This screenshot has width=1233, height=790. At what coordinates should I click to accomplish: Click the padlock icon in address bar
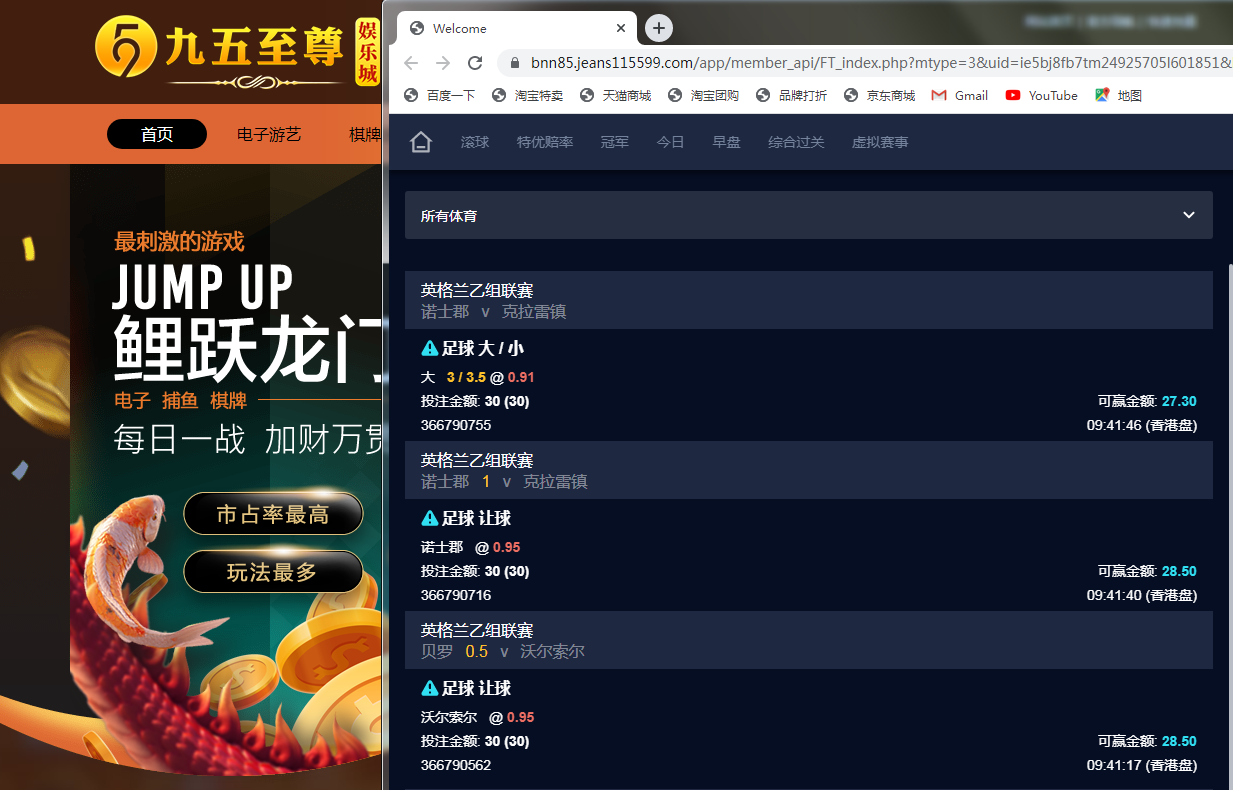515,63
